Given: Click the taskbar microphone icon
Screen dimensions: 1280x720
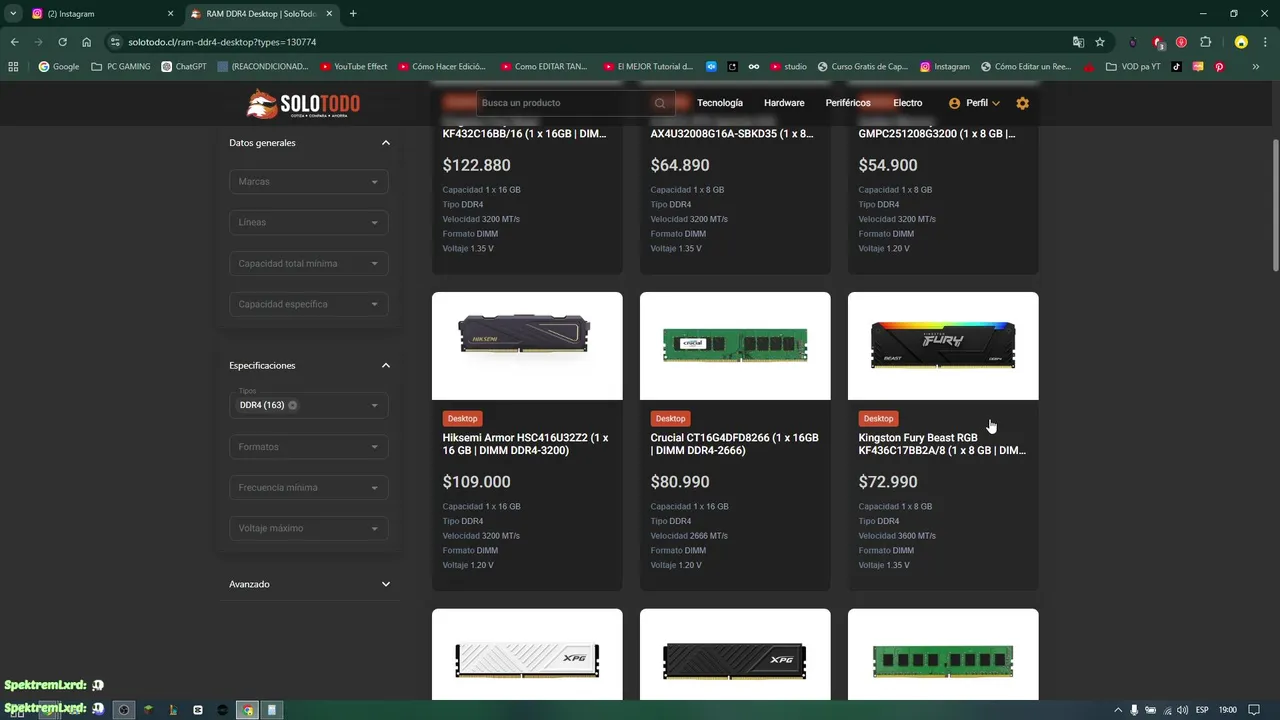Looking at the screenshot, I should pyautogui.click(x=1134, y=710).
